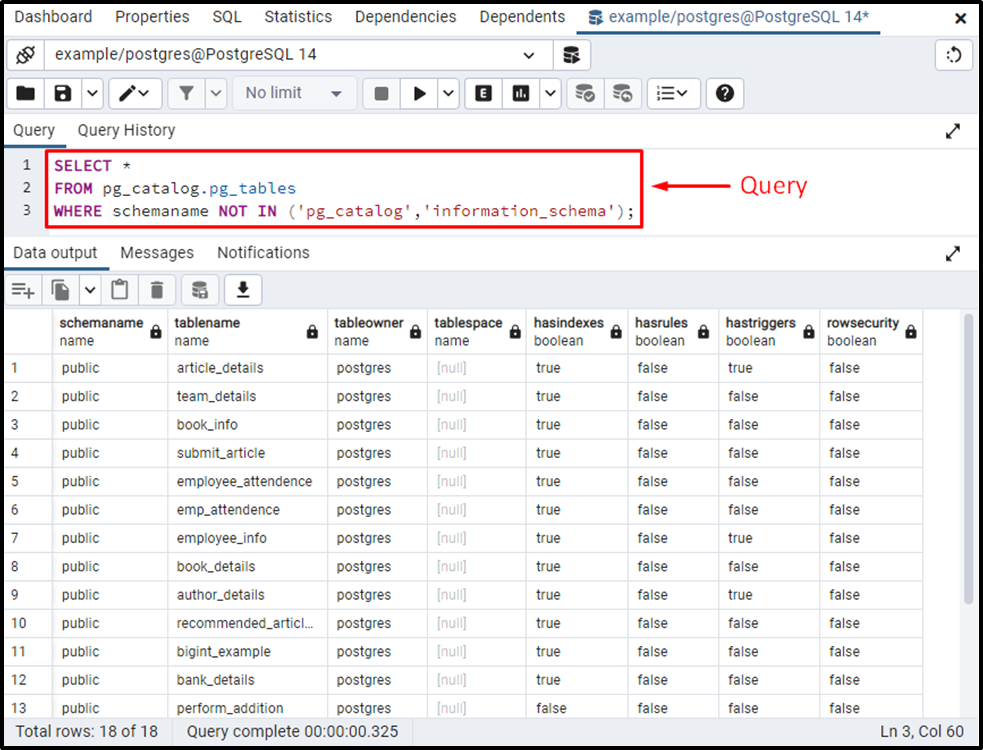Run the query with the Execute button
Screen dimensions: 983x750
click(x=419, y=93)
